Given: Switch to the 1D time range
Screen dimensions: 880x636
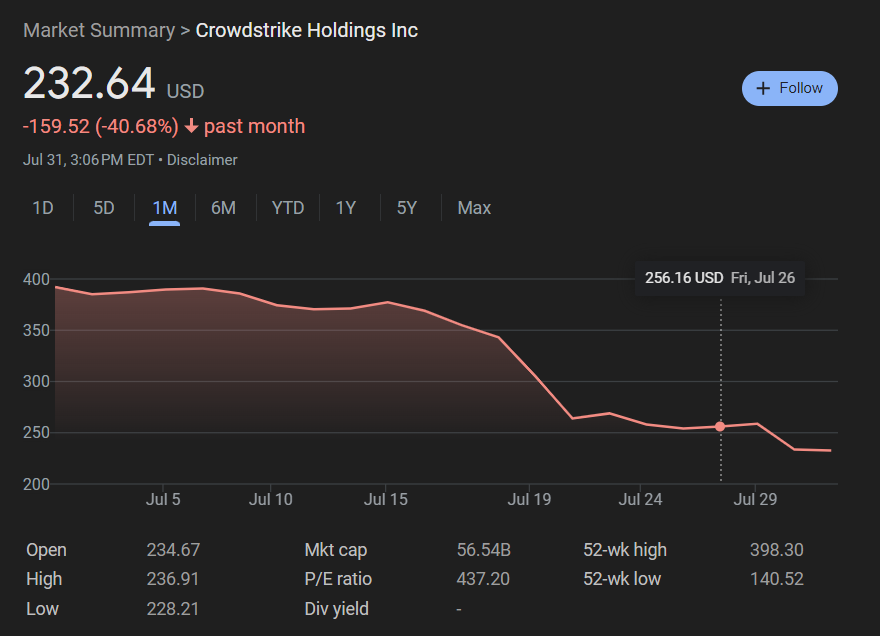Looking at the screenshot, I should [43, 208].
